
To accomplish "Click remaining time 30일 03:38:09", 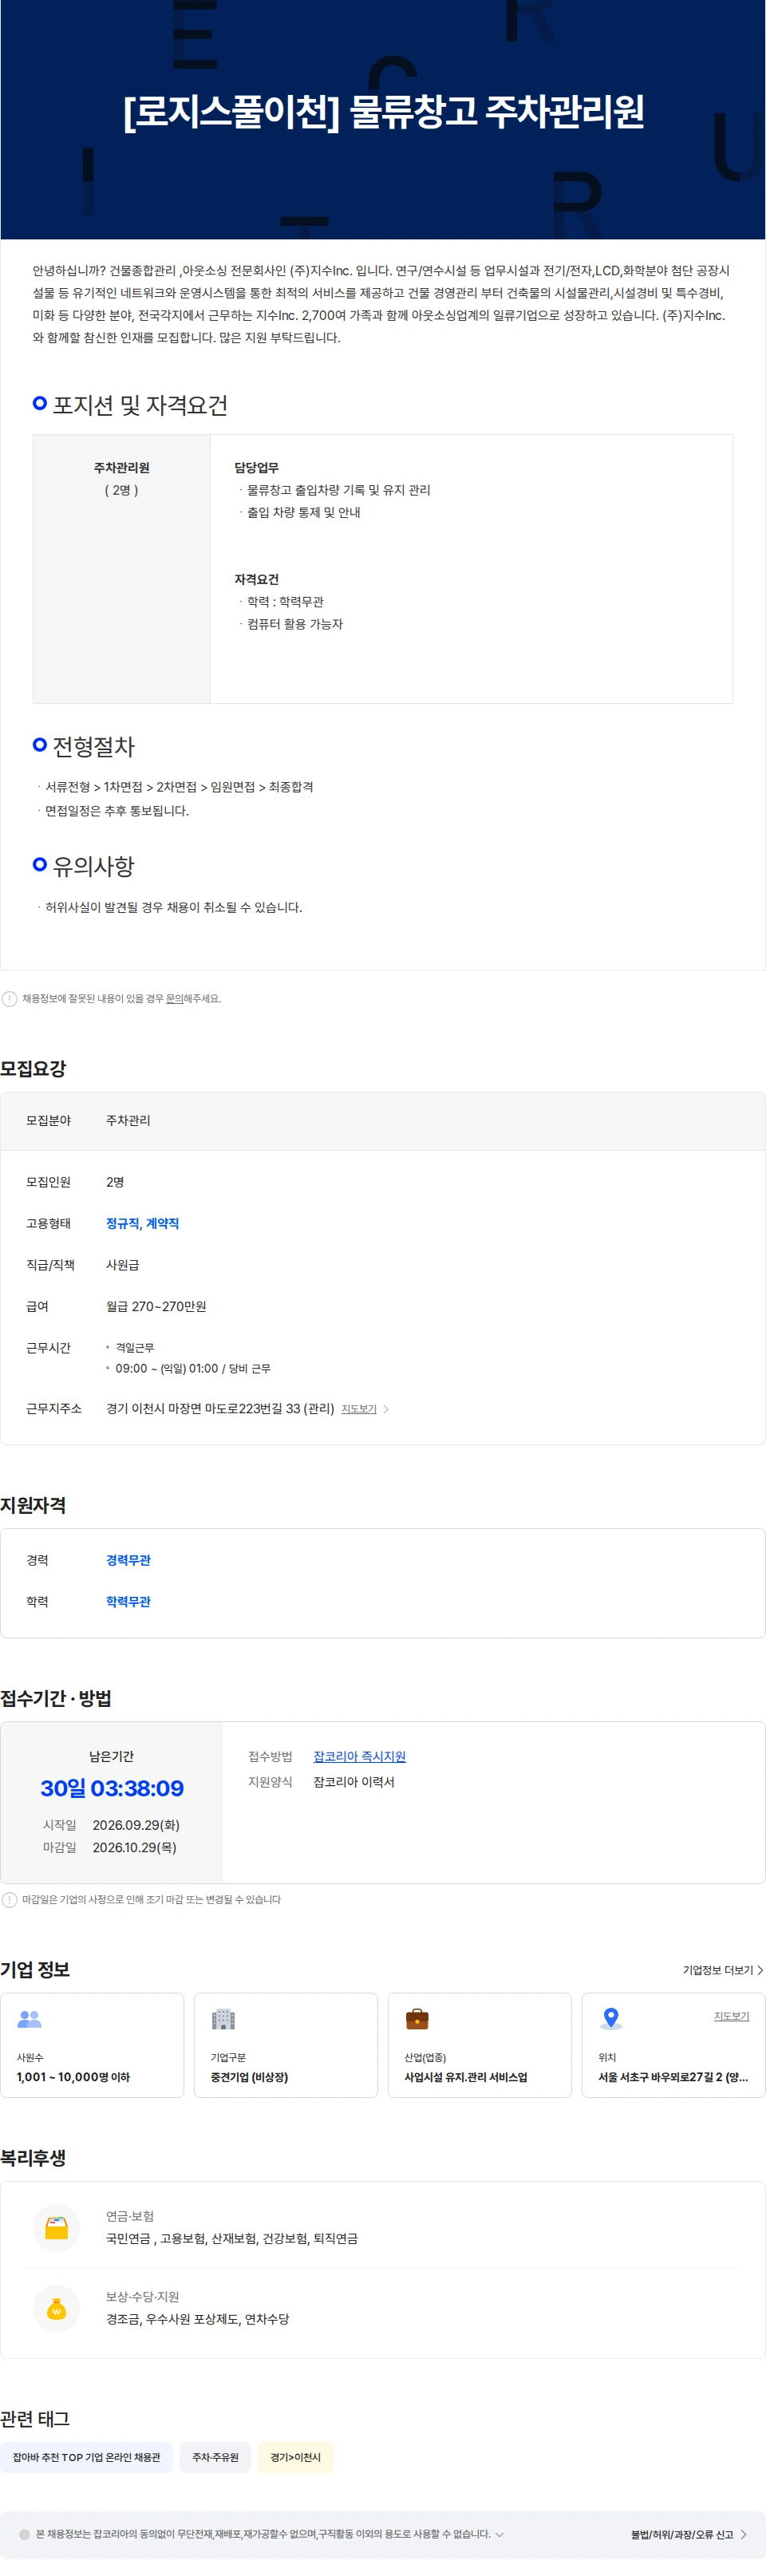I will point(112,1788).
